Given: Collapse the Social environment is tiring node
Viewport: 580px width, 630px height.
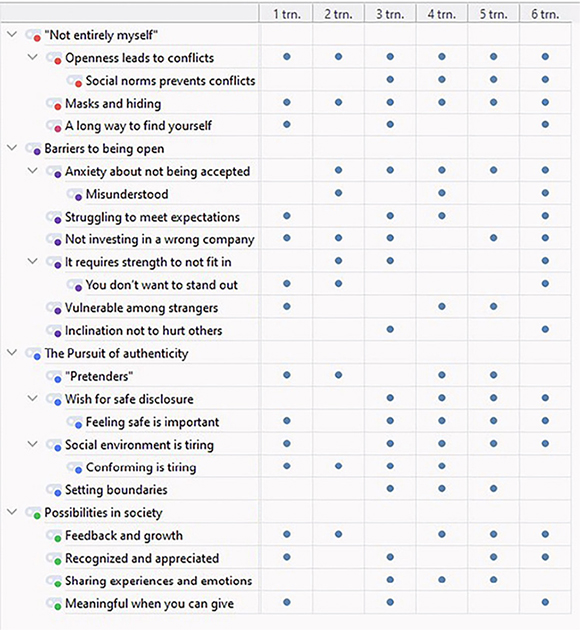Looking at the screenshot, I should click(x=33, y=444).
